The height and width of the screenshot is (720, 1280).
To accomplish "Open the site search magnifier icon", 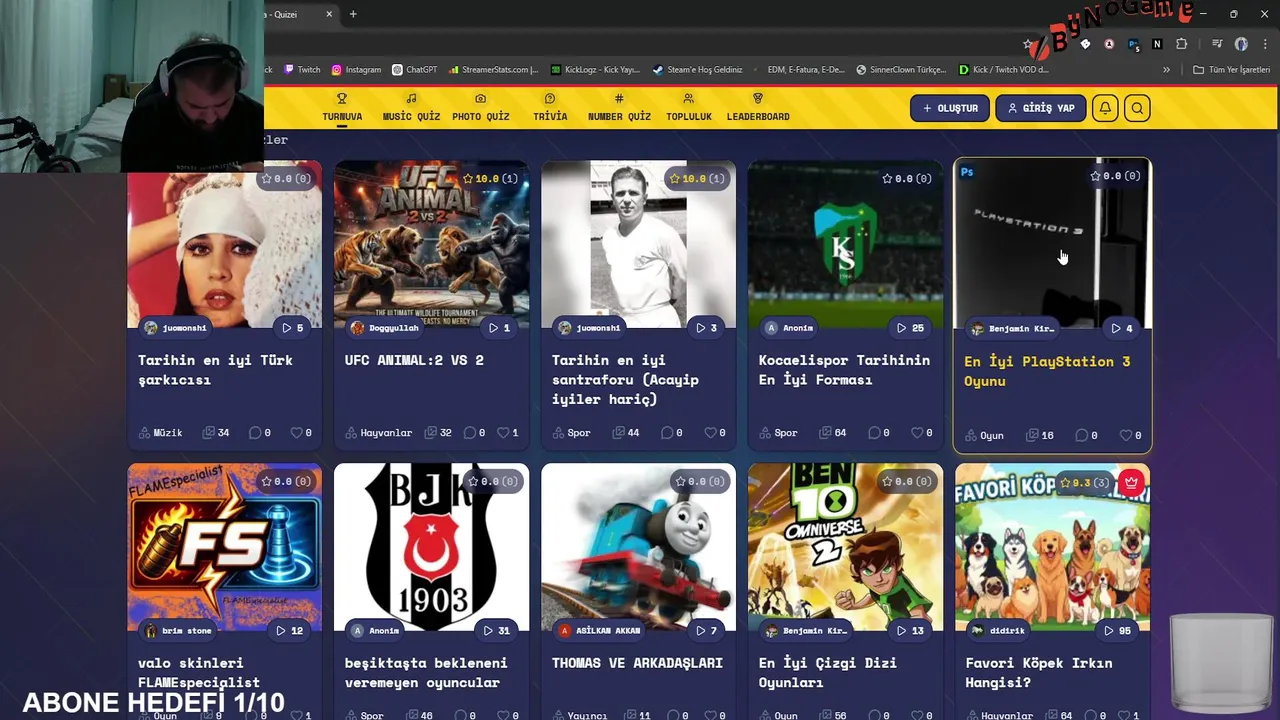I will [x=1137, y=108].
